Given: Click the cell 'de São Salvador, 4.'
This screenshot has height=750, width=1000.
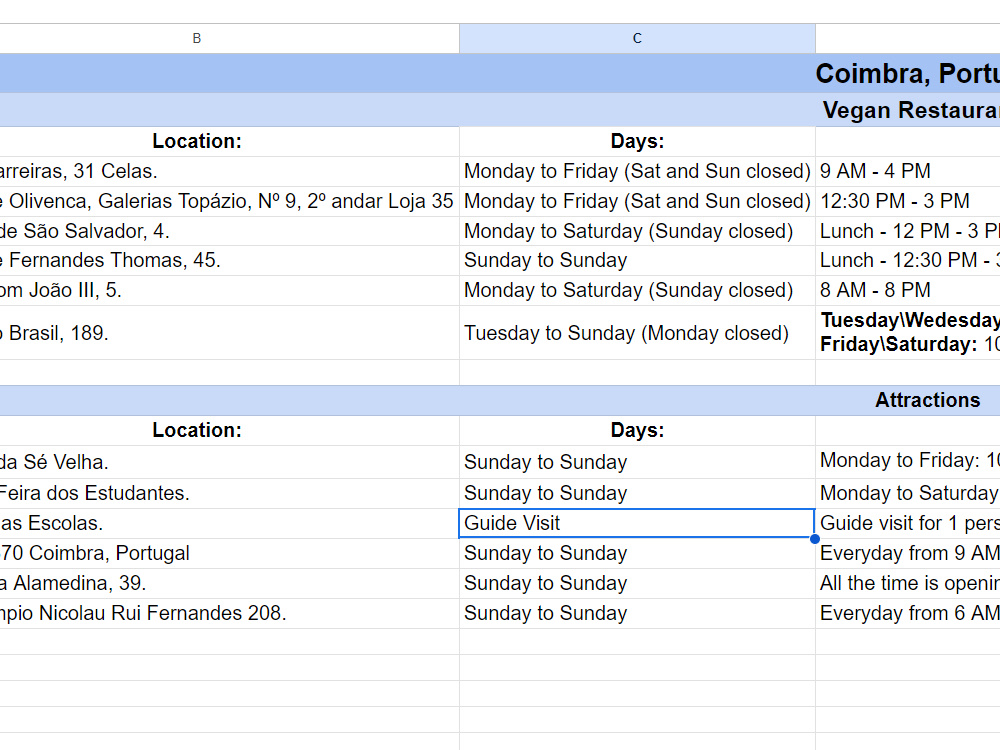Looking at the screenshot, I should coord(229,231).
